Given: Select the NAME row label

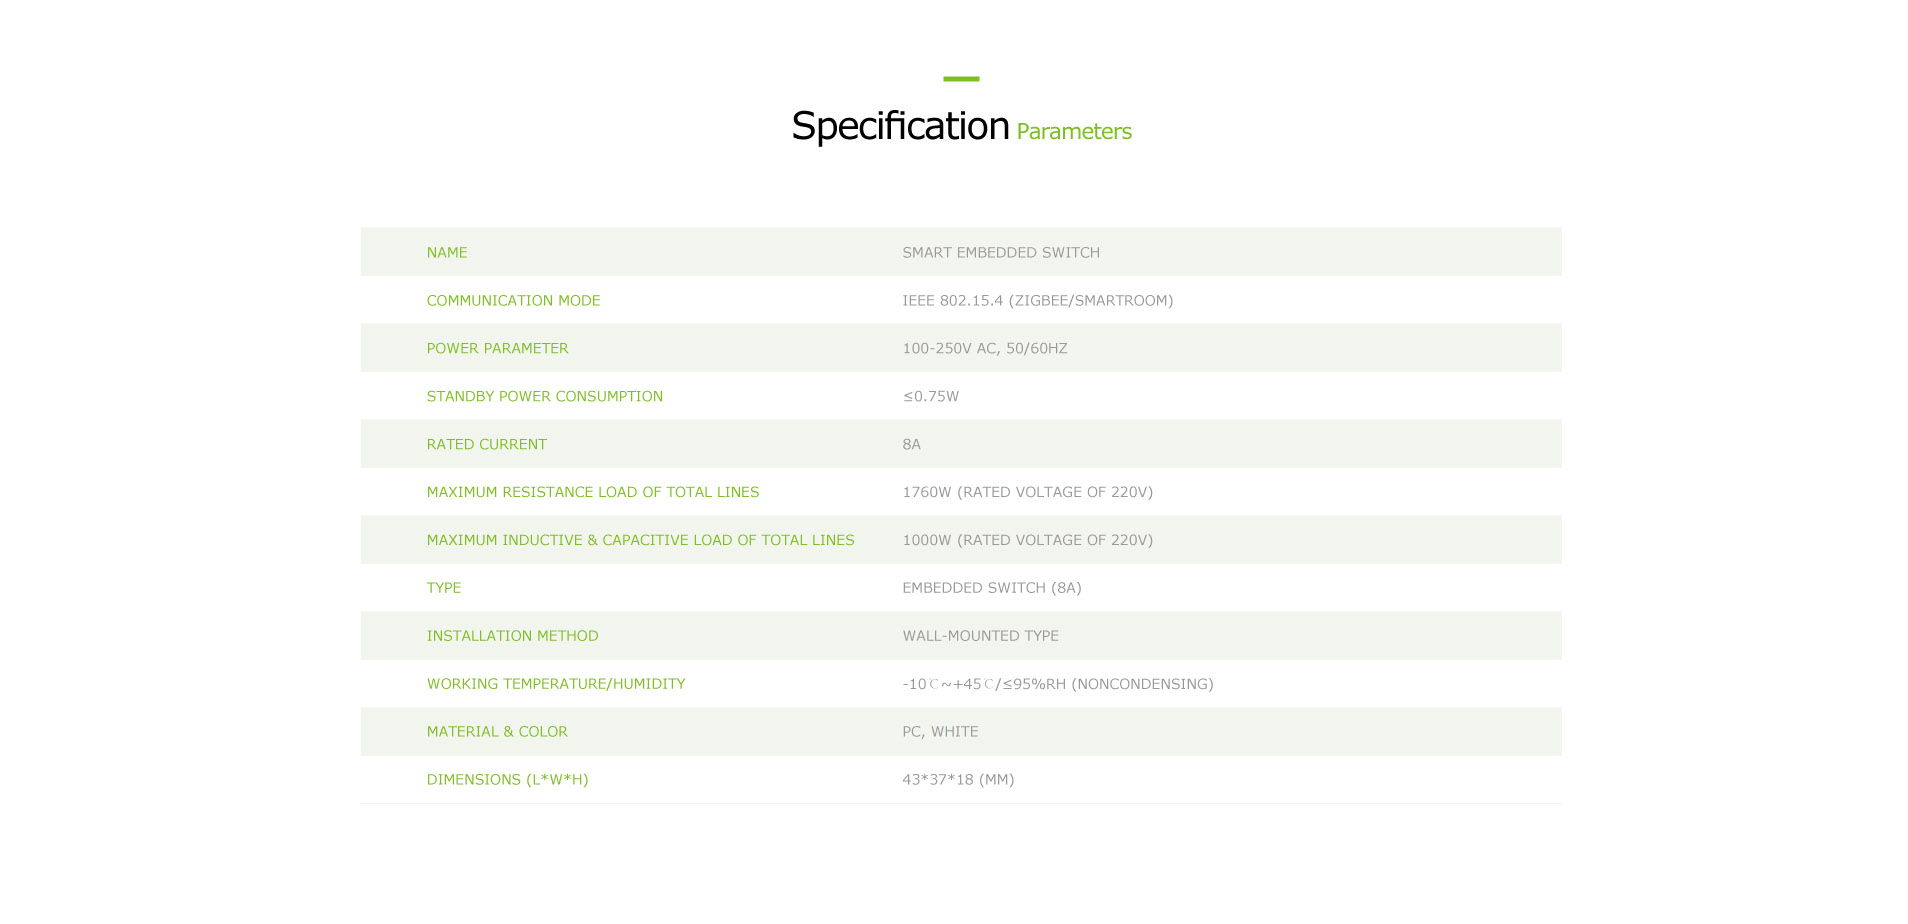Looking at the screenshot, I should pos(447,252).
